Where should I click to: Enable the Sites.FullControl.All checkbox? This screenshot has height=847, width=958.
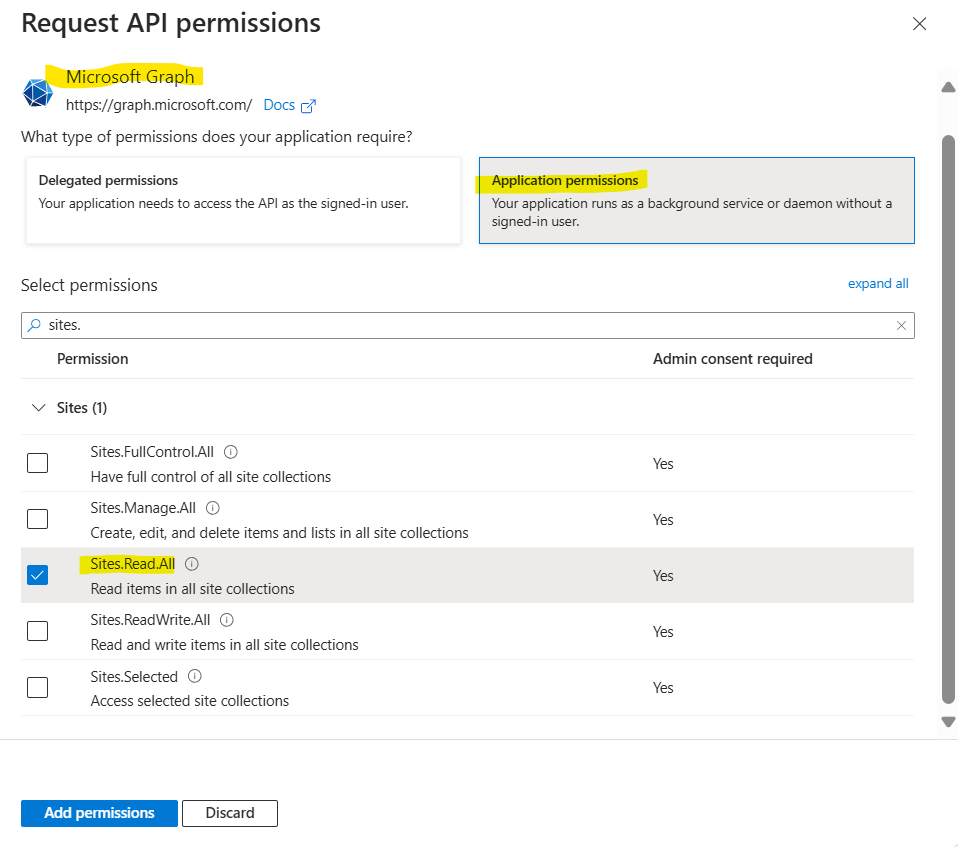37,463
